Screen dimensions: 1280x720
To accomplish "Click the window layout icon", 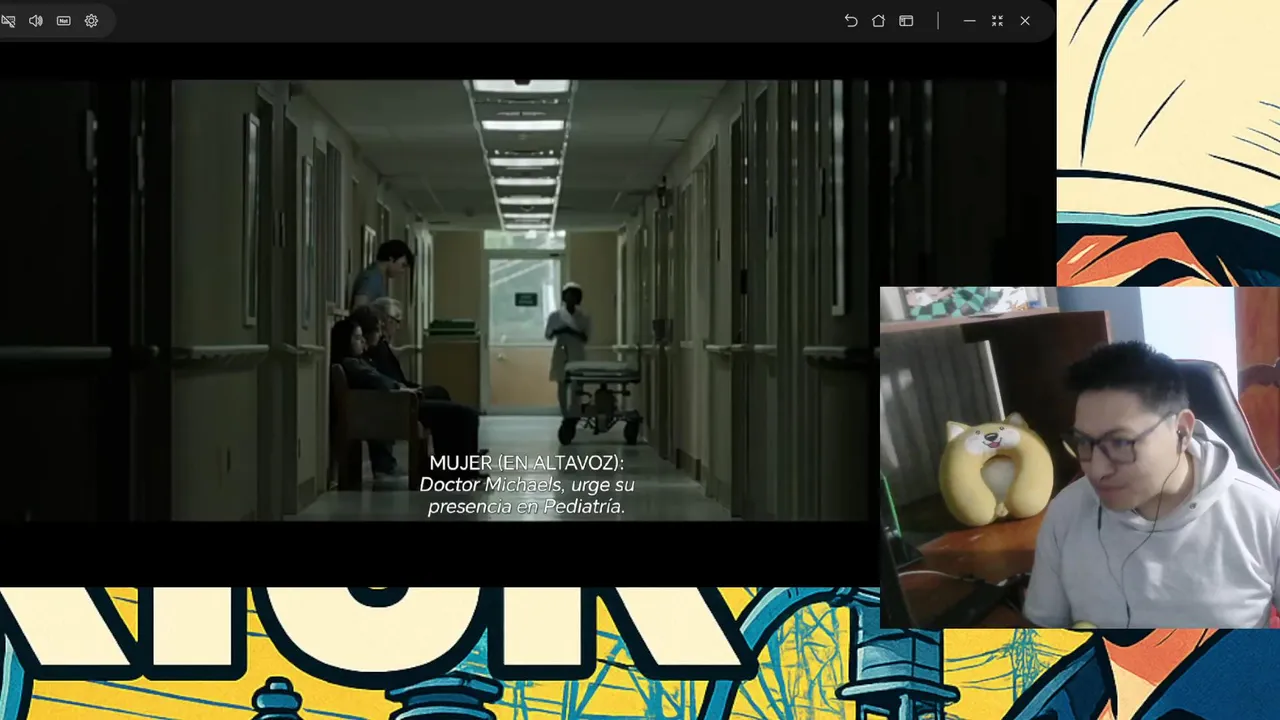I will 906,21.
